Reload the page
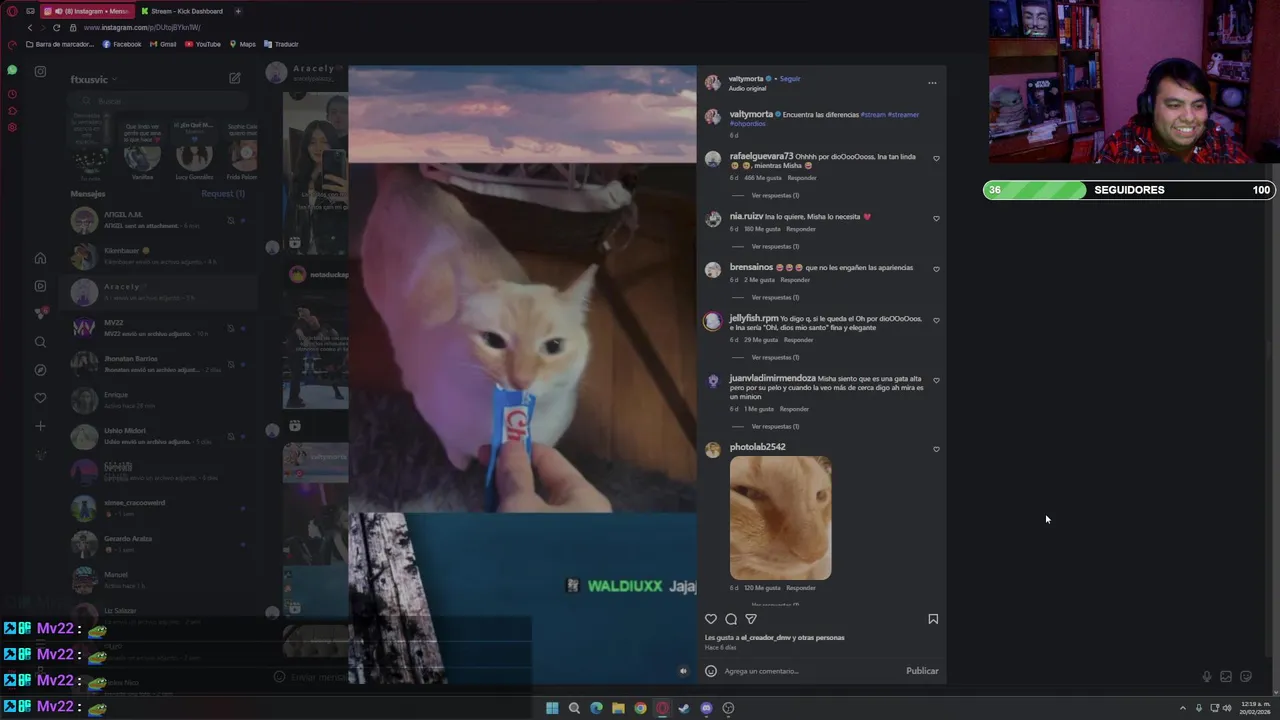This screenshot has height=720, width=1280. [56, 28]
